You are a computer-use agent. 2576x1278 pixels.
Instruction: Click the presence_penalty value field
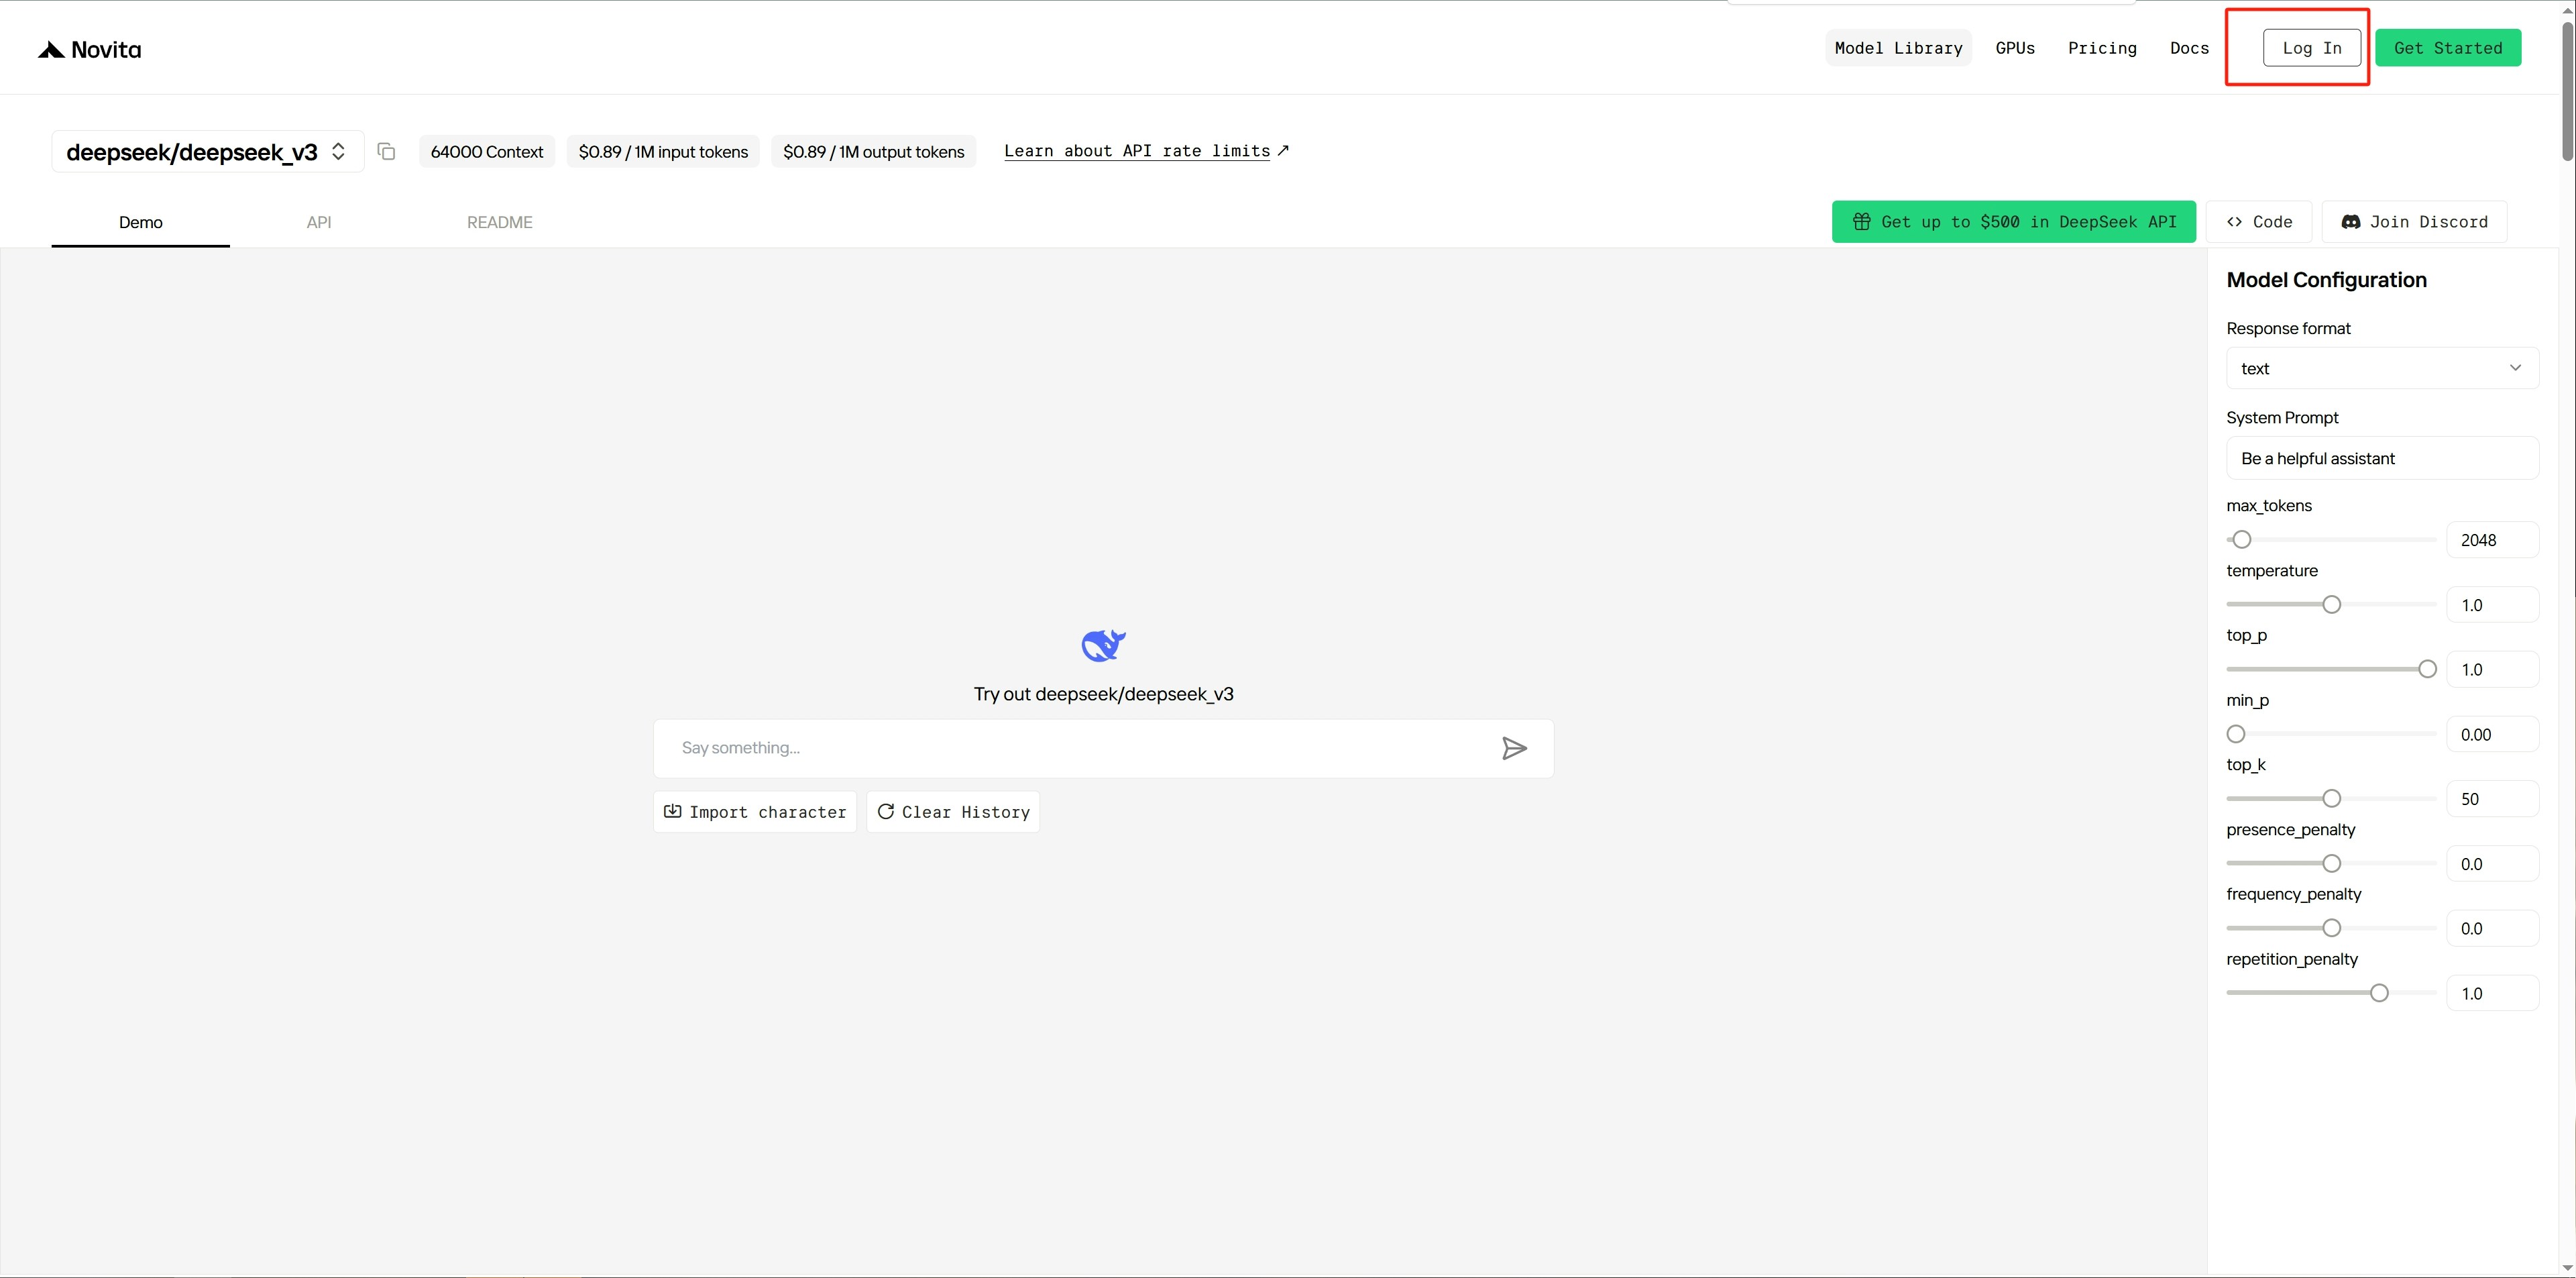click(x=2492, y=864)
